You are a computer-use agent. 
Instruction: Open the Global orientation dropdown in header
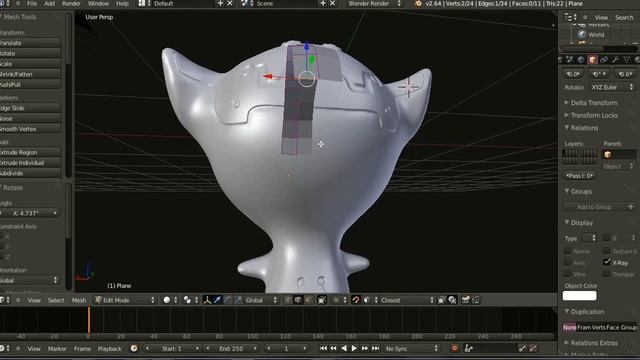coord(260,300)
